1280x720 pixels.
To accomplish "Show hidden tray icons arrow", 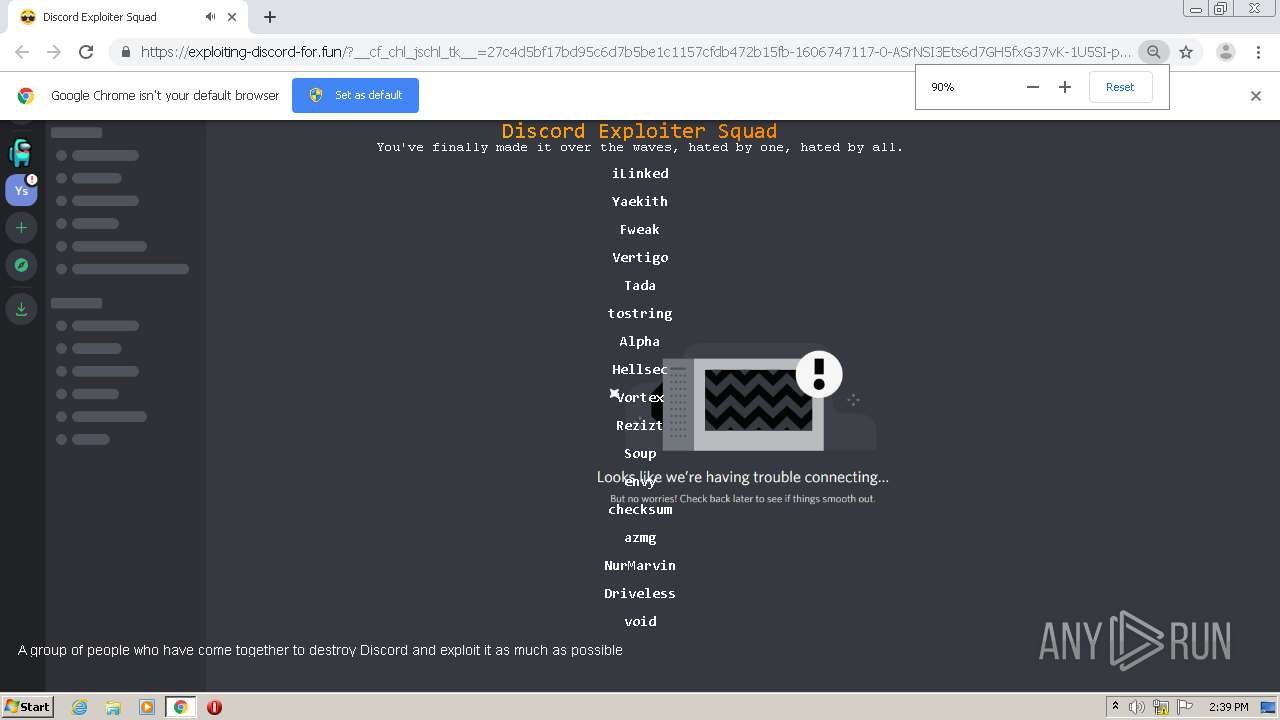I will [x=1115, y=707].
